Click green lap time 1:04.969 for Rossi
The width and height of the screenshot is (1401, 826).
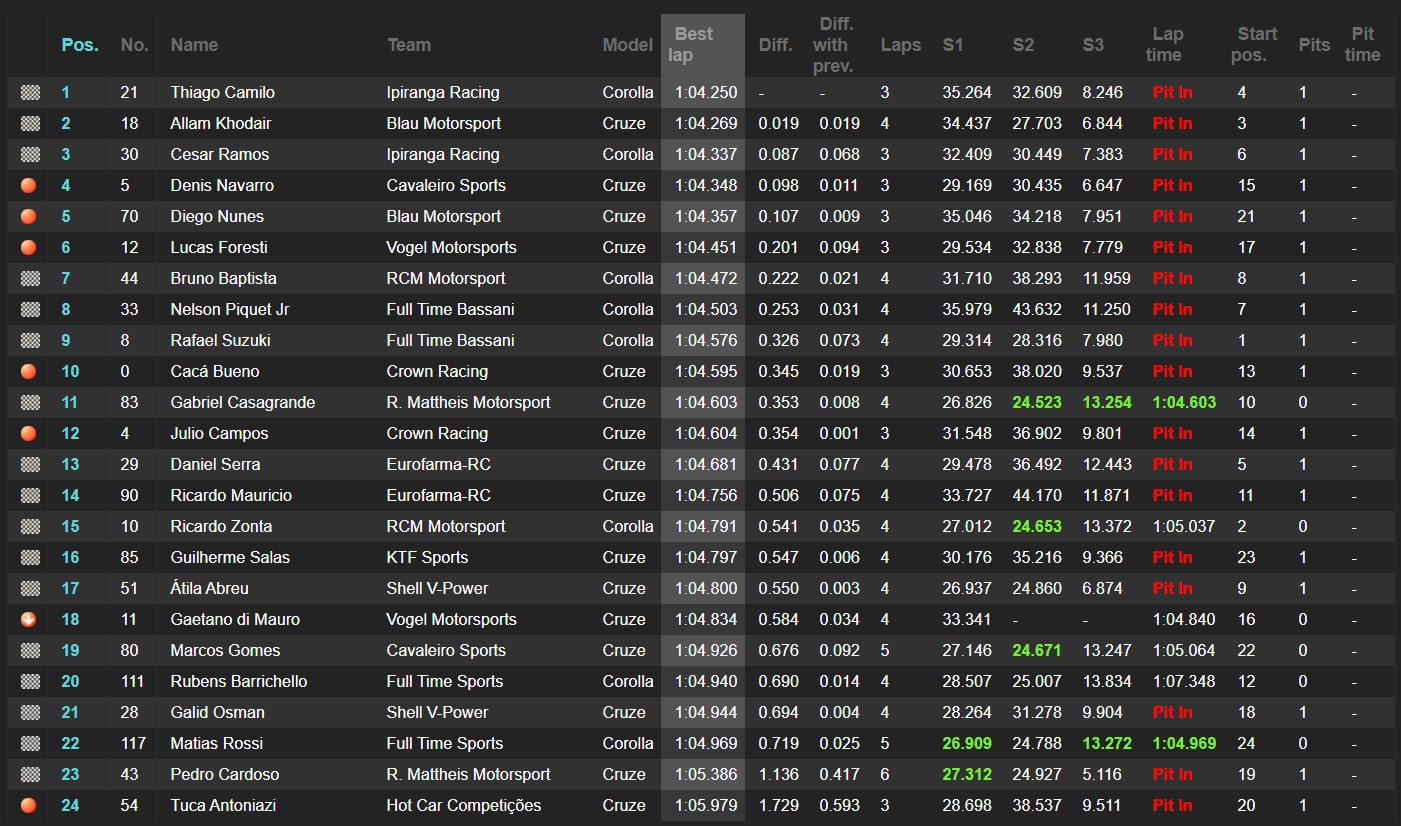click(1184, 743)
